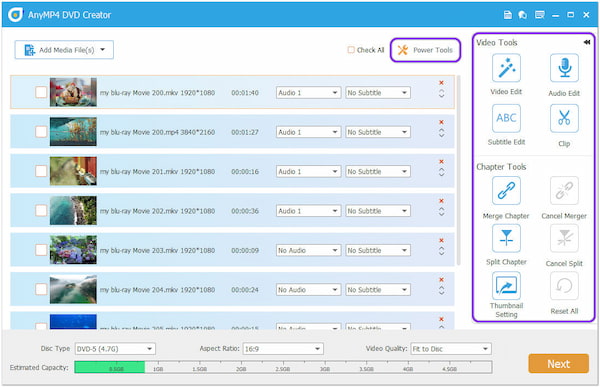Open the Audio Edit tool
This screenshot has width=600, height=387.
pyautogui.click(x=564, y=68)
